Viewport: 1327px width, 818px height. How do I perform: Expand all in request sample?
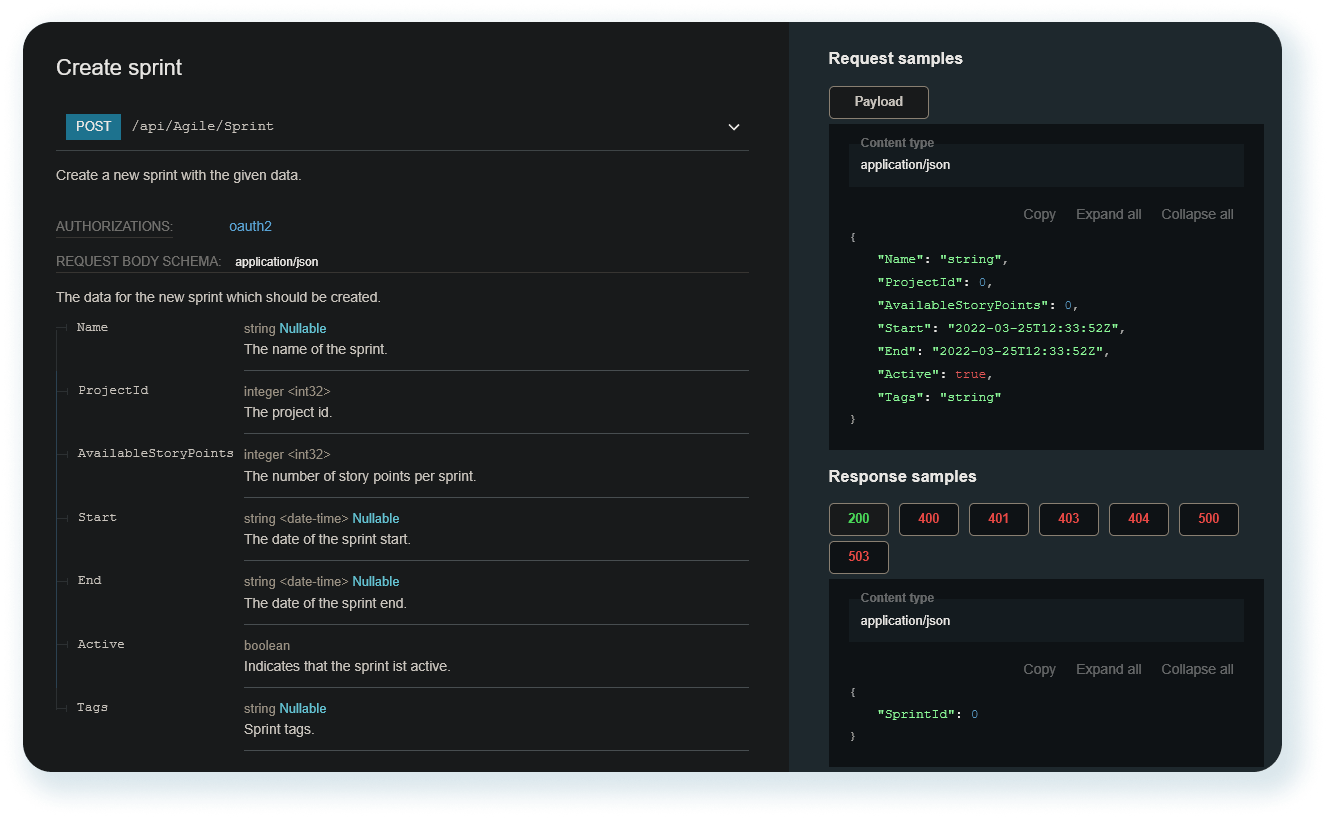click(x=1108, y=214)
